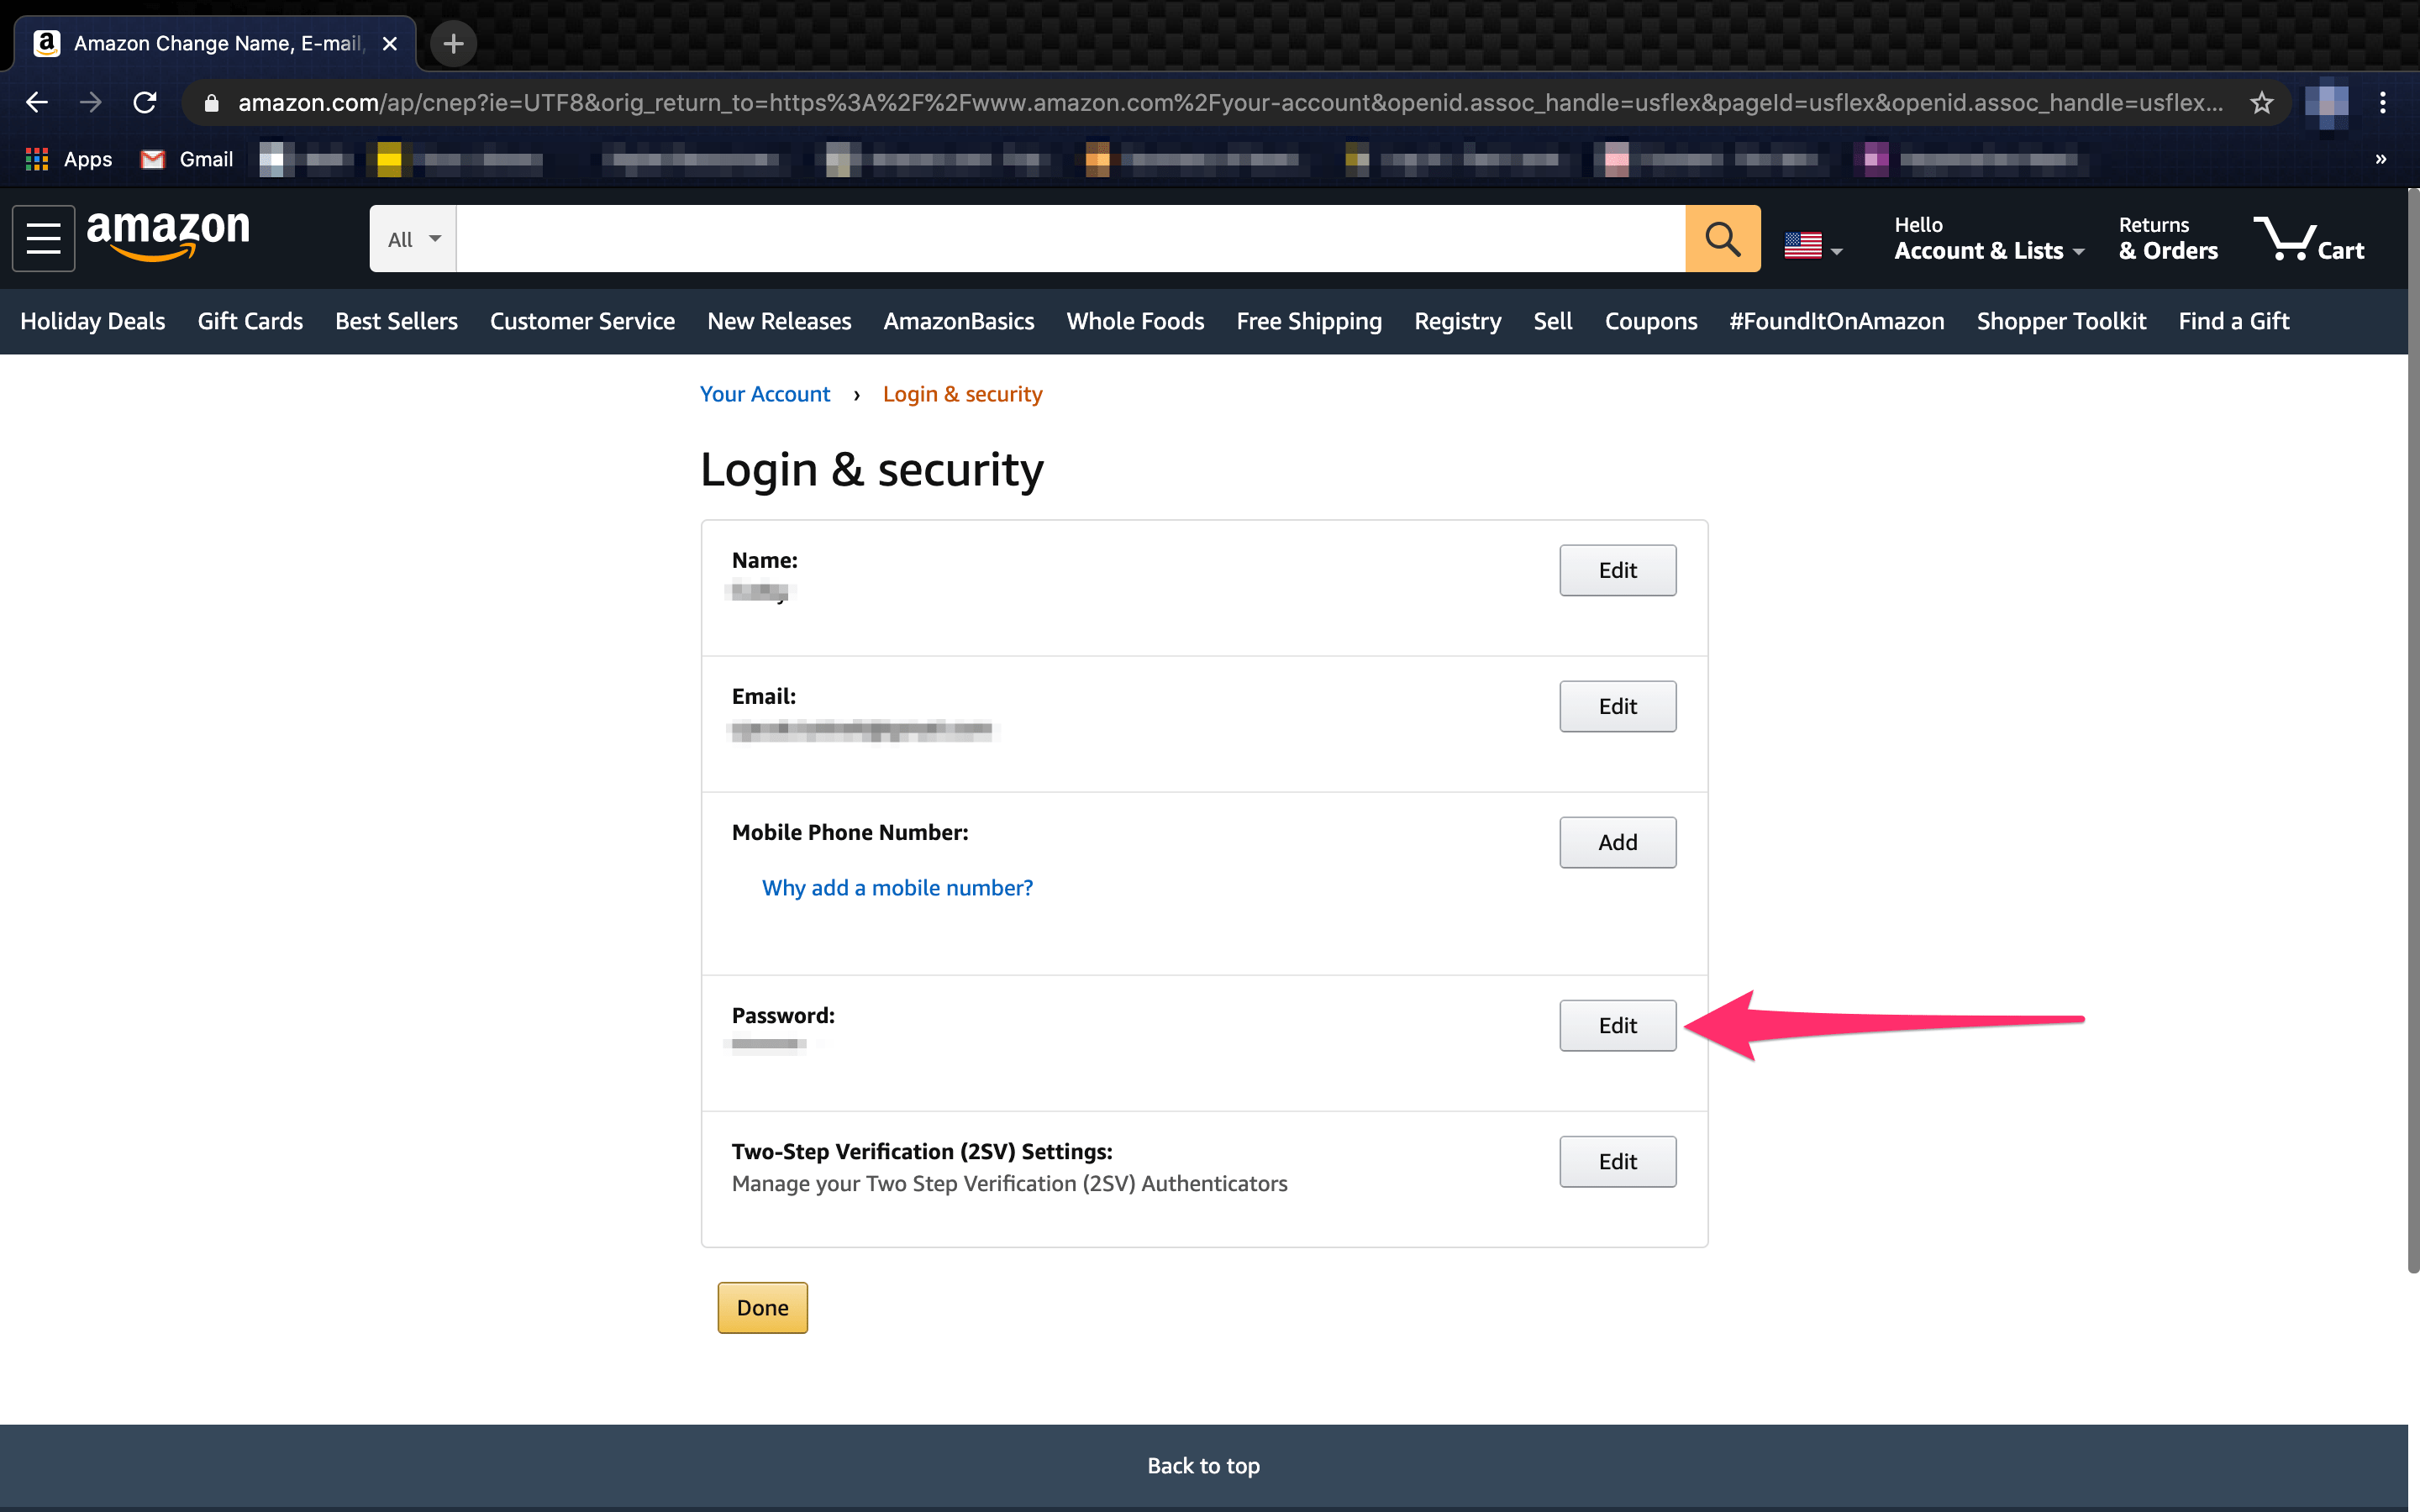Expand the All search category dropdown
The height and width of the screenshot is (1512, 2420).
[413, 239]
